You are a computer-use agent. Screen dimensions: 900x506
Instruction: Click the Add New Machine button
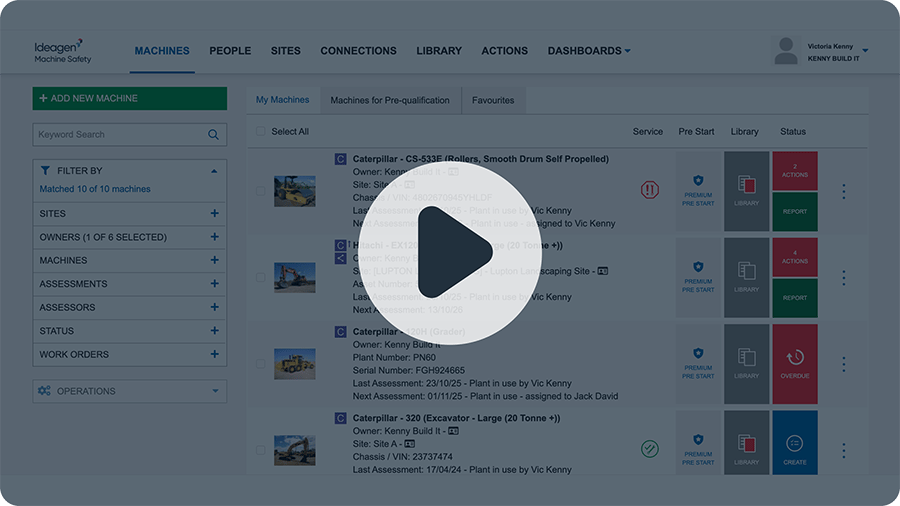(129, 98)
